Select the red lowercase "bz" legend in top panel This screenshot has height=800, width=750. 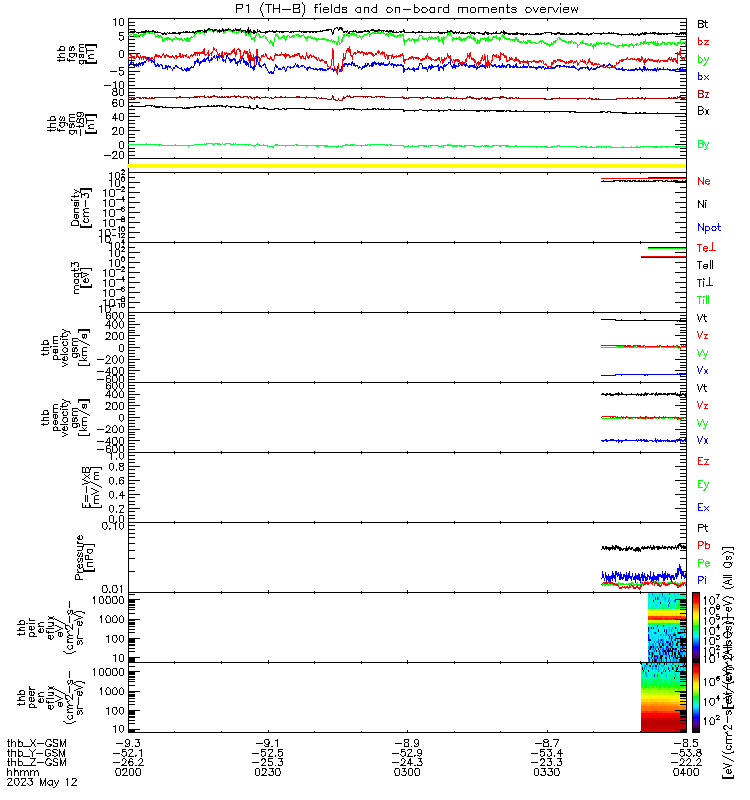tap(703, 41)
